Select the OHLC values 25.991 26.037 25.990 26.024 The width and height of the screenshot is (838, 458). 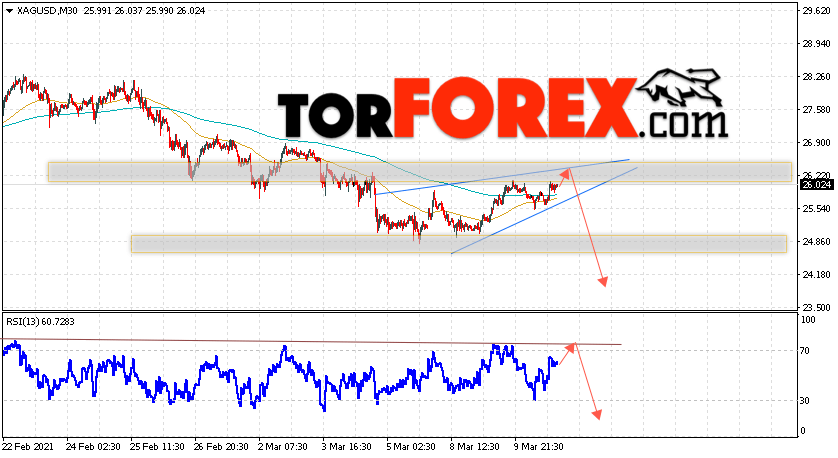coord(144,11)
